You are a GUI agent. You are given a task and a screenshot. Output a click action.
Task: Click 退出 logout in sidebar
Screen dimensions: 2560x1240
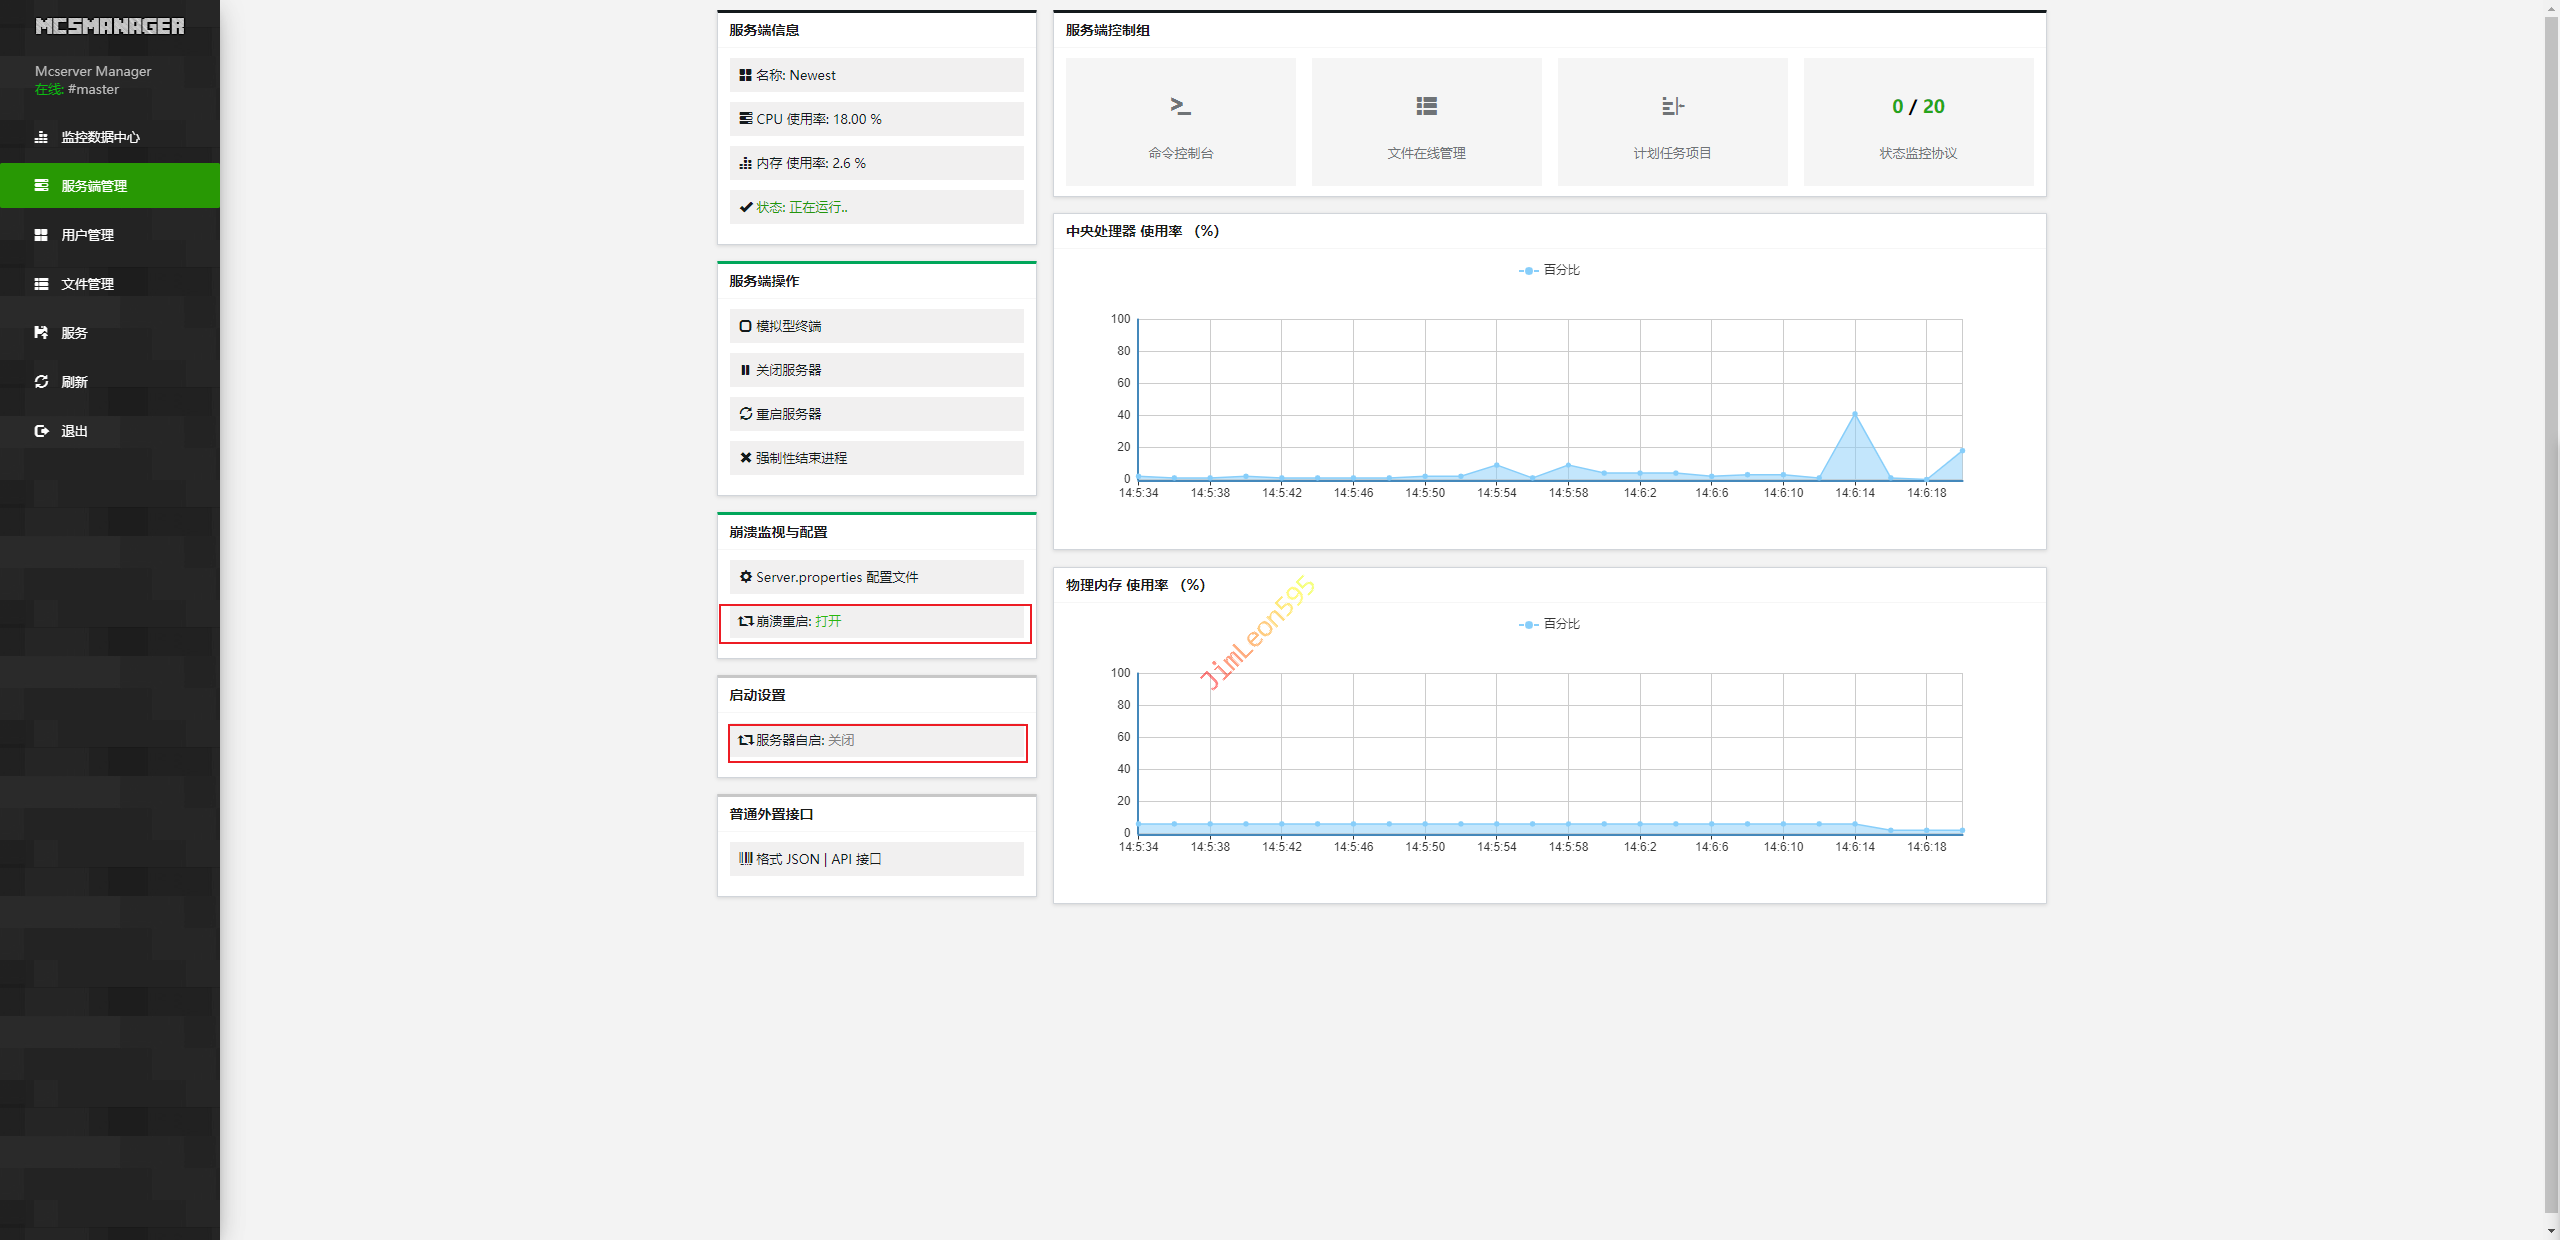click(x=74, y=431)
